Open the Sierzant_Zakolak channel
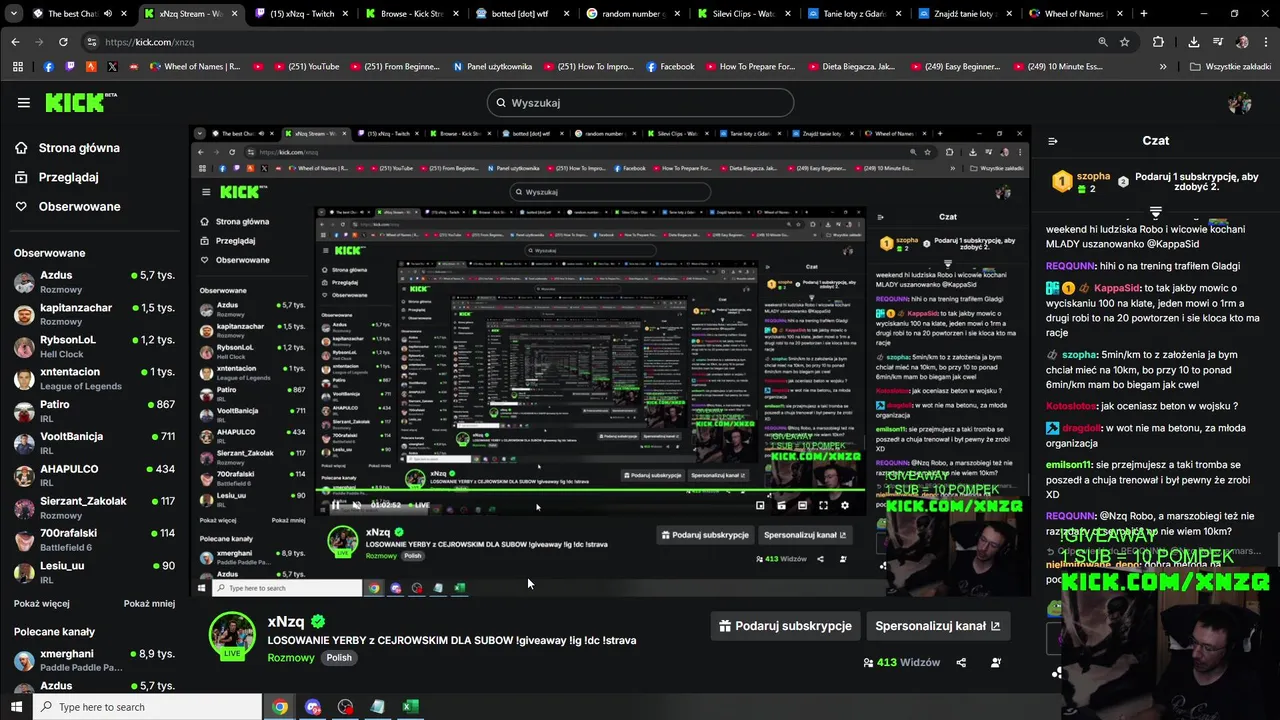 click(94, 507)
